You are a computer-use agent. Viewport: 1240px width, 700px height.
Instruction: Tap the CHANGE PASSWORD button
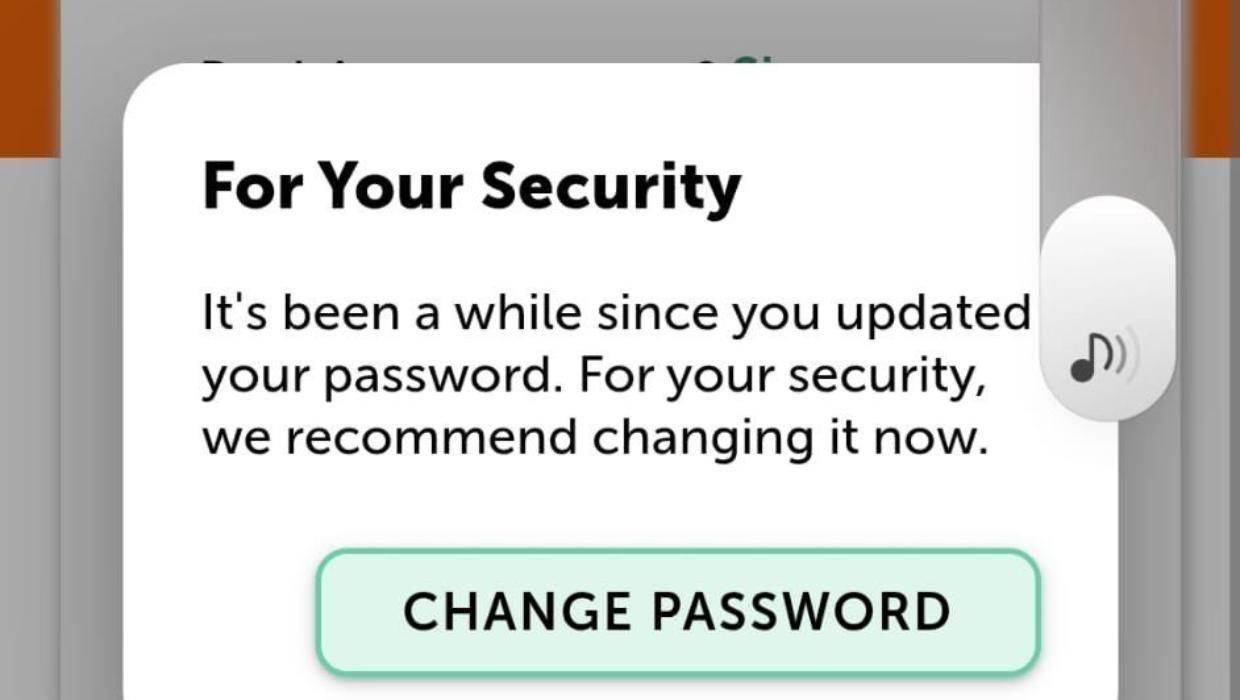[678, 611]
